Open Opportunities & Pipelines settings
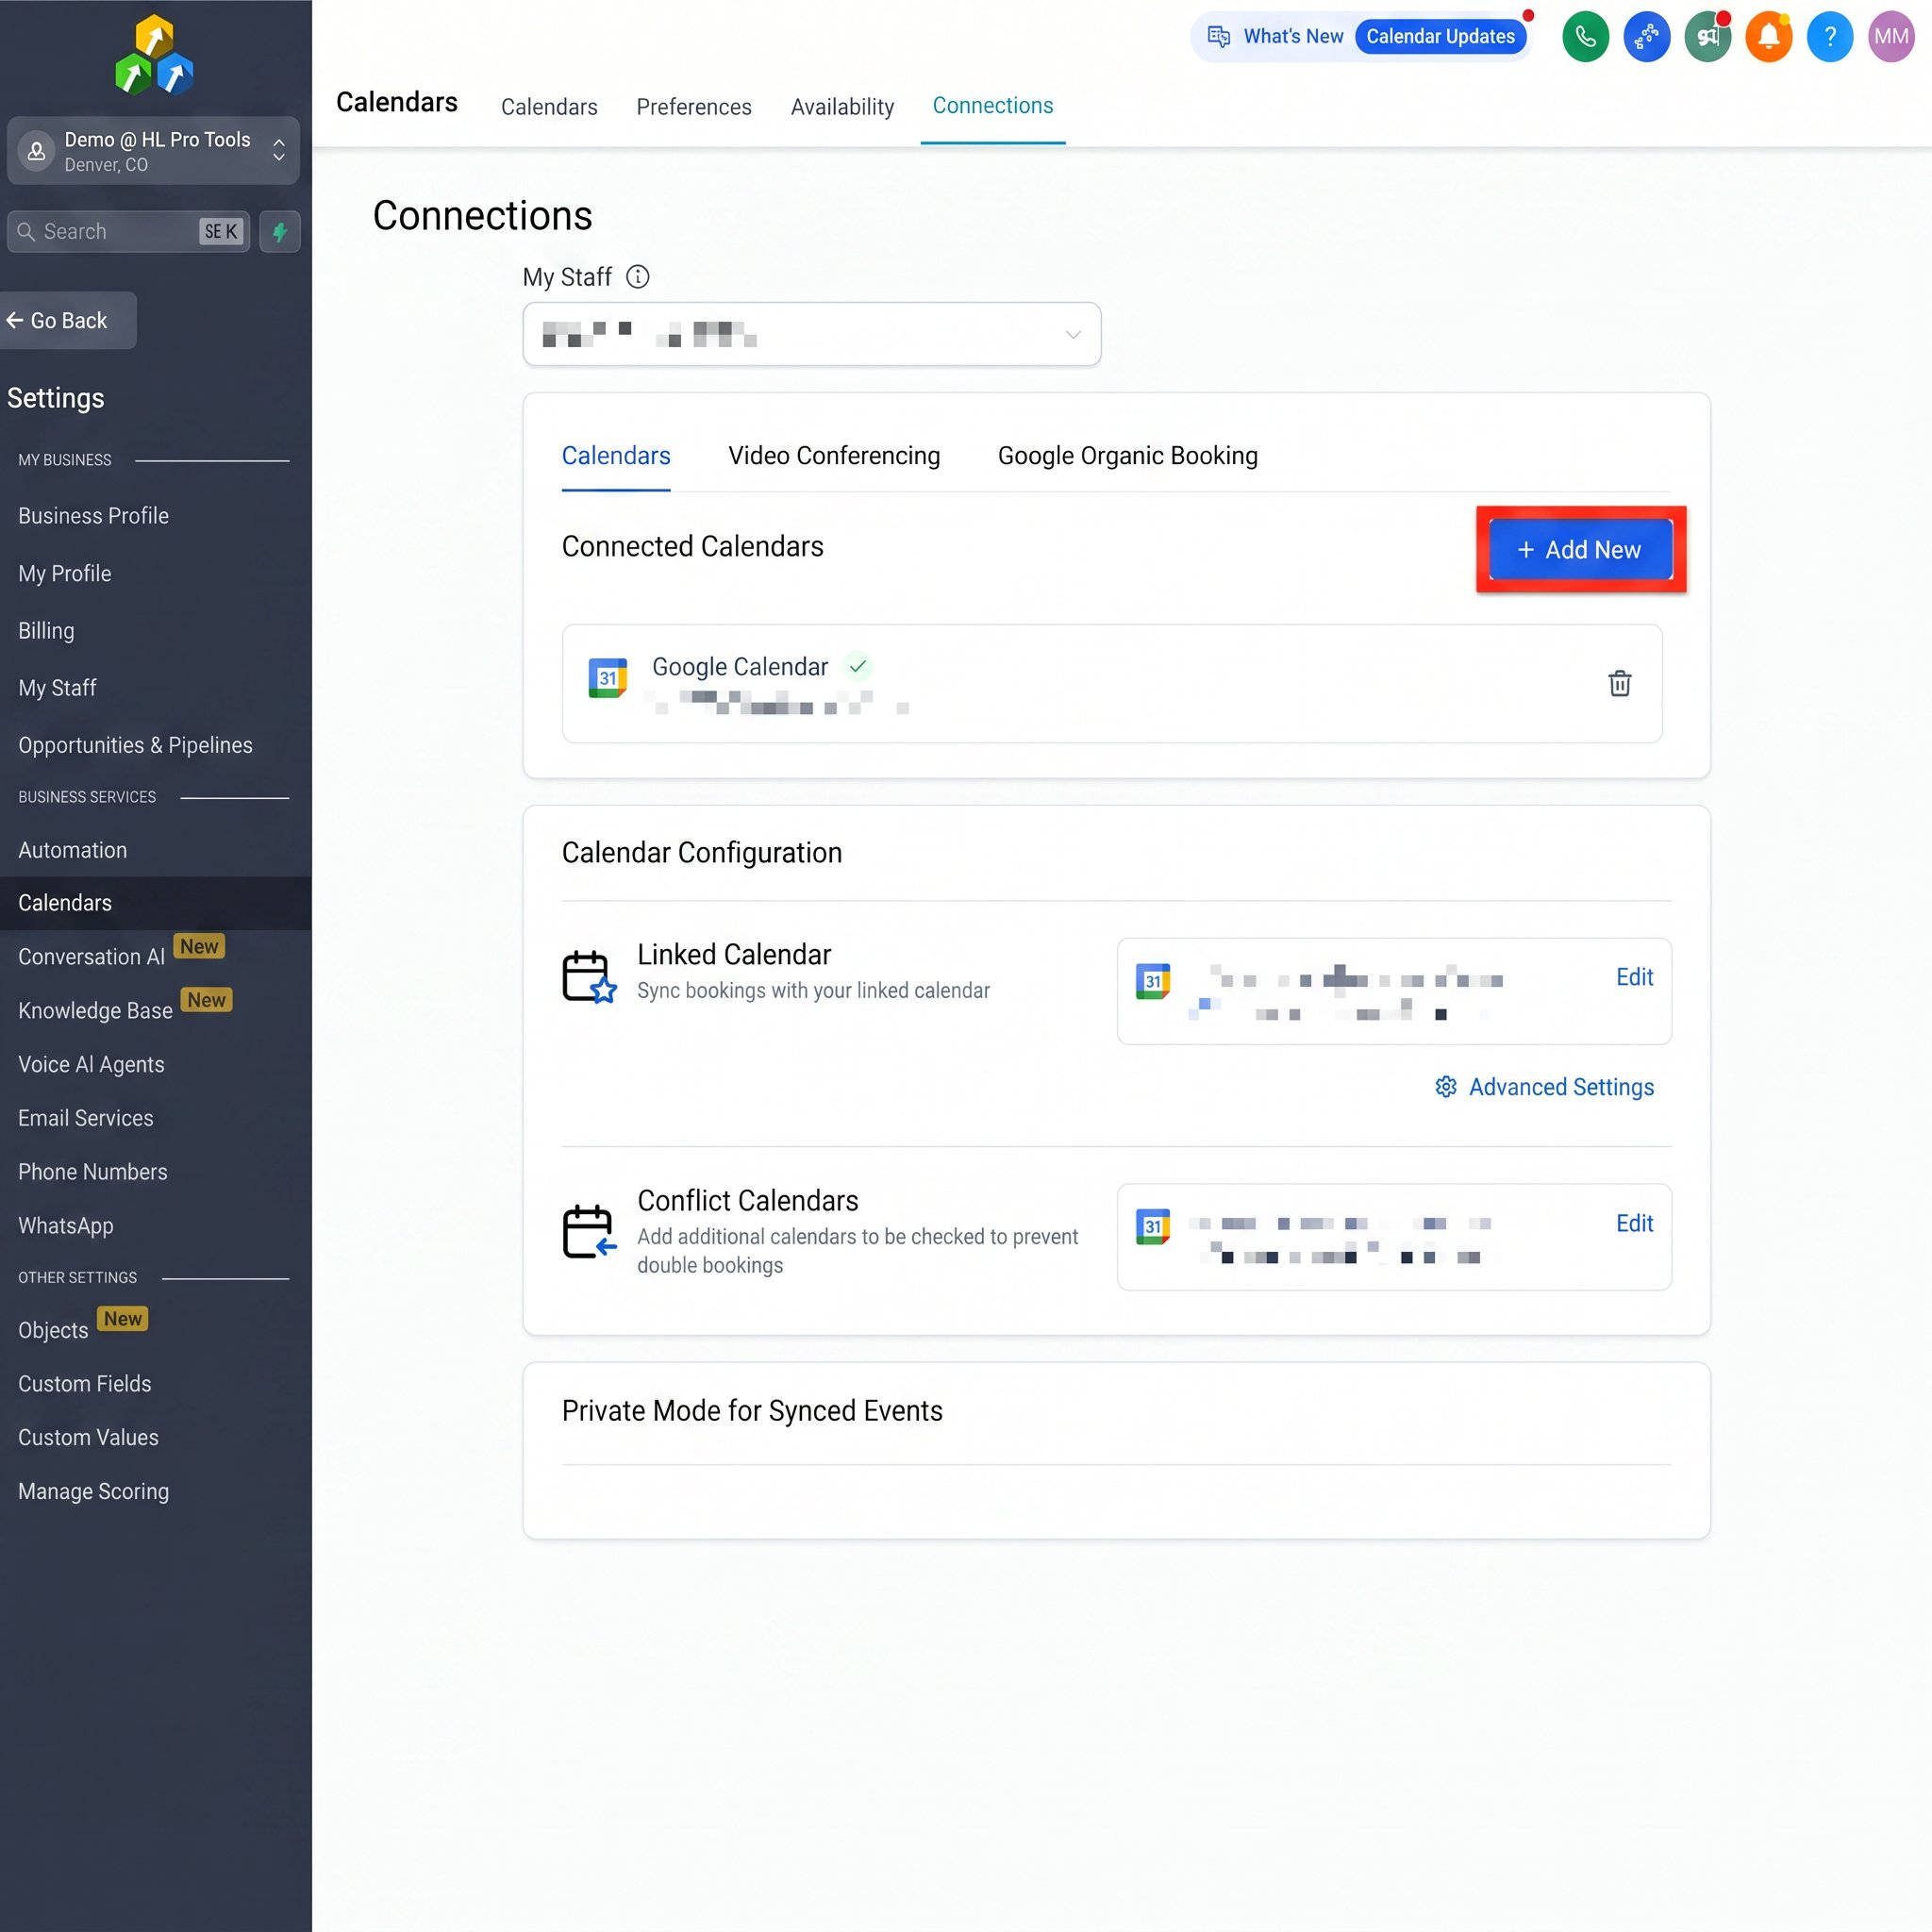Screen dimensions: 1932x1932 [135, 745]
